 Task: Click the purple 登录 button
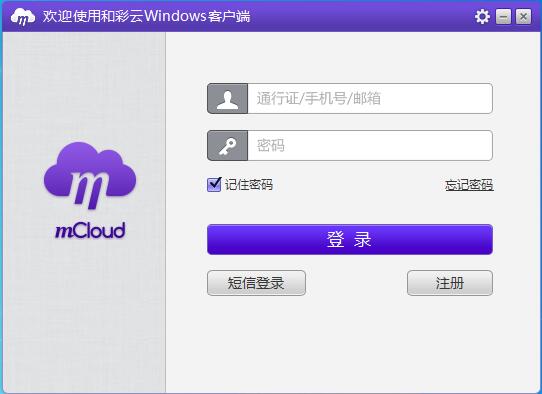point(350,240)
